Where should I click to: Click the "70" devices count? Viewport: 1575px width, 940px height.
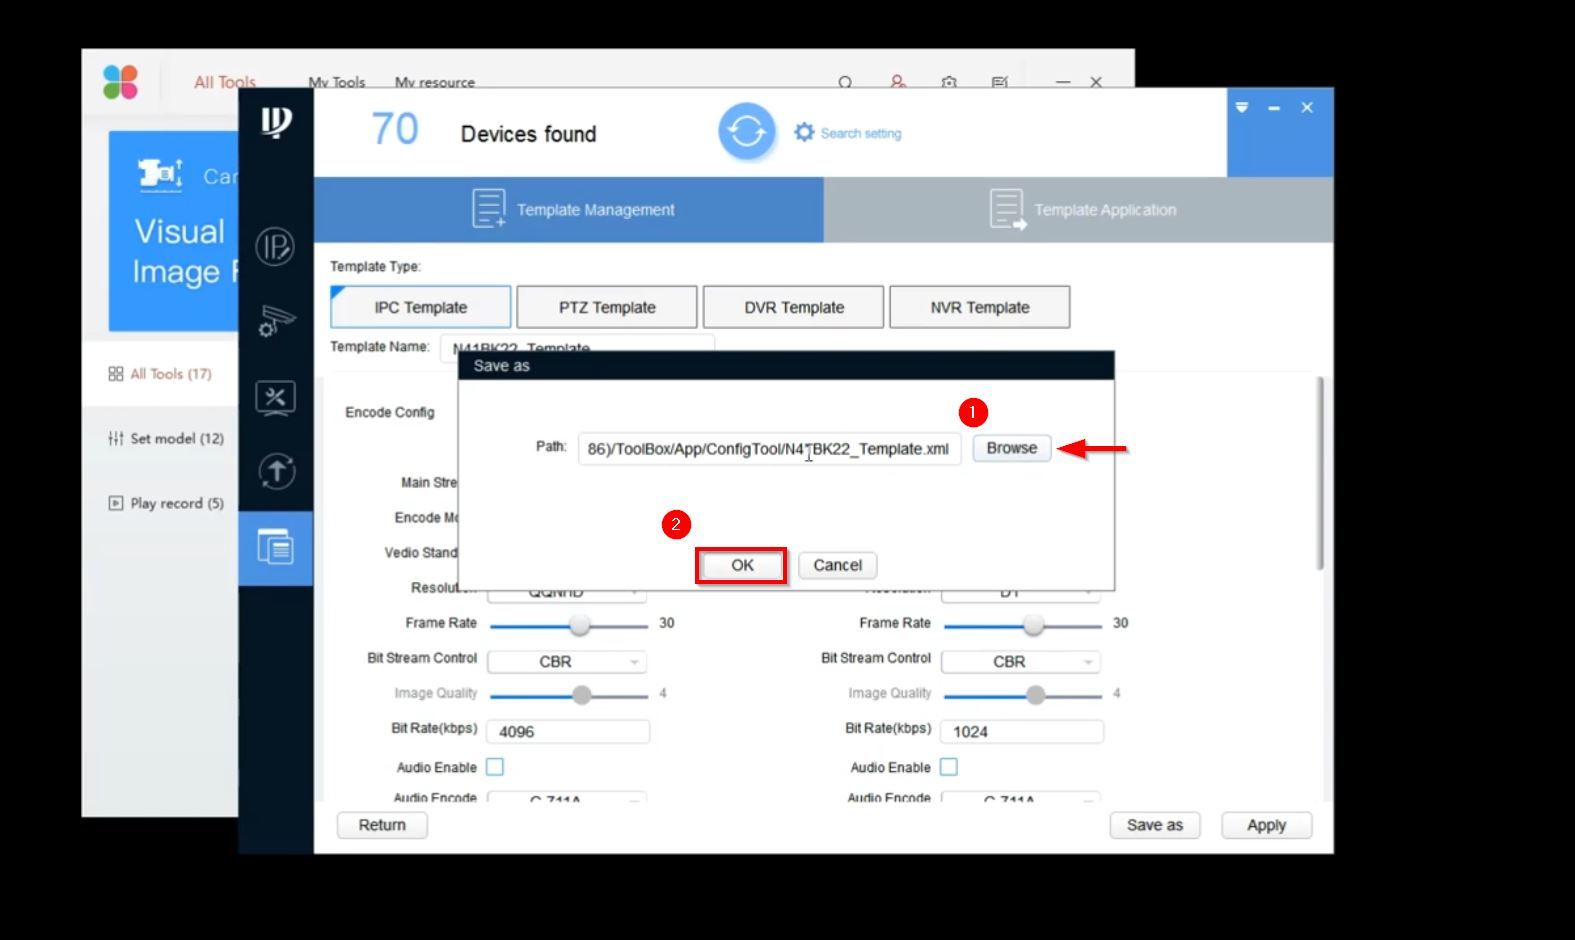pyautogui.click(x=395, y=130)
